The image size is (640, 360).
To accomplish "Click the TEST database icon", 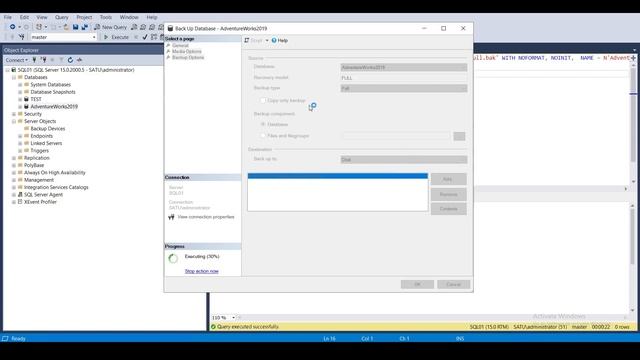I will [x=27, y=99].
